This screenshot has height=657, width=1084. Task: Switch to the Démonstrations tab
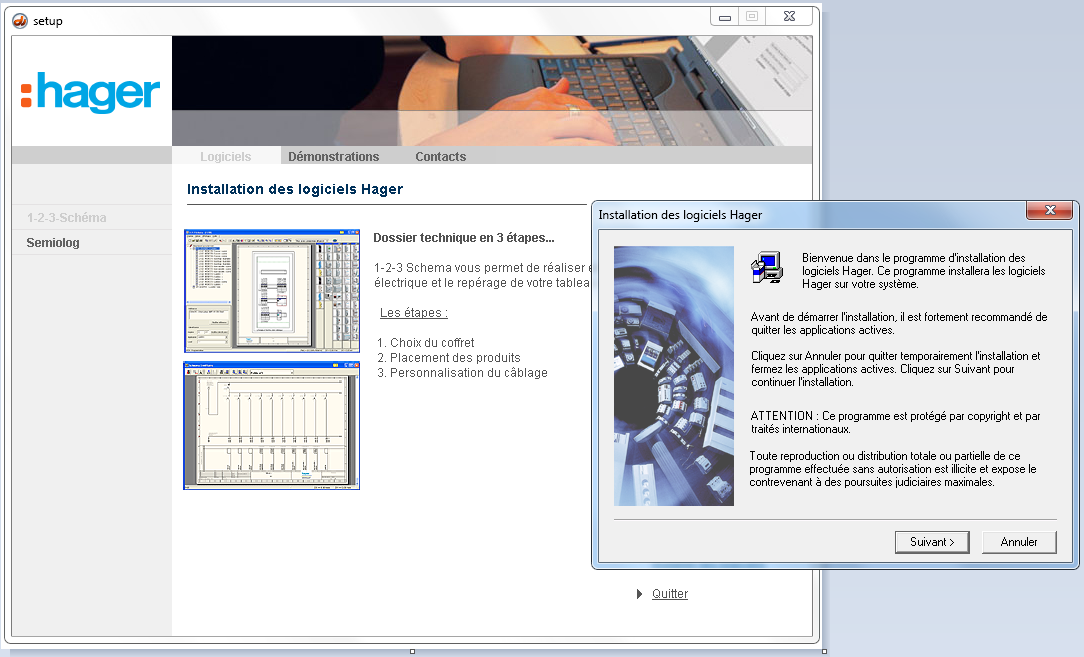coord(333,156)
